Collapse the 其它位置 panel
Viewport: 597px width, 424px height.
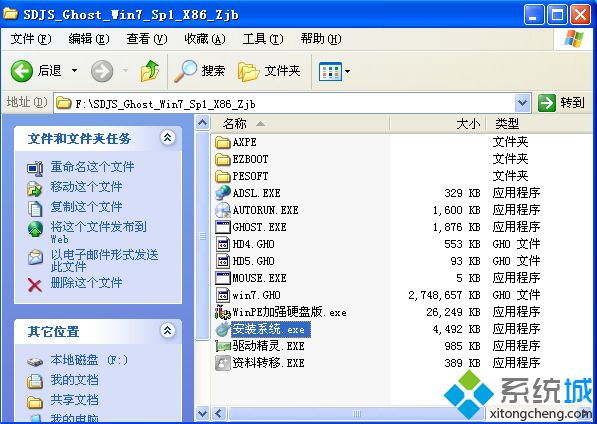point(168,330)
